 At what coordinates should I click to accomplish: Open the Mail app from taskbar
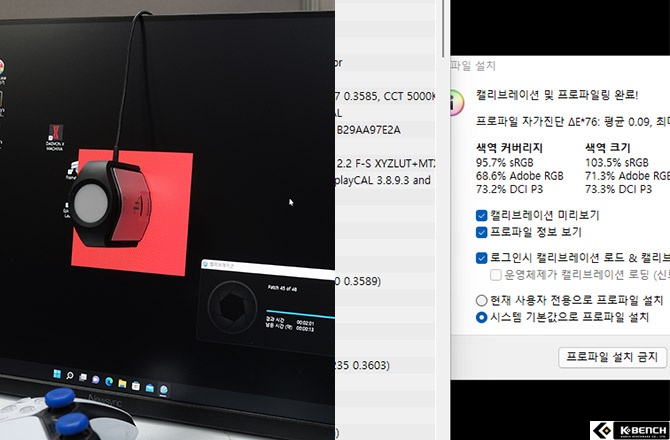149,388
